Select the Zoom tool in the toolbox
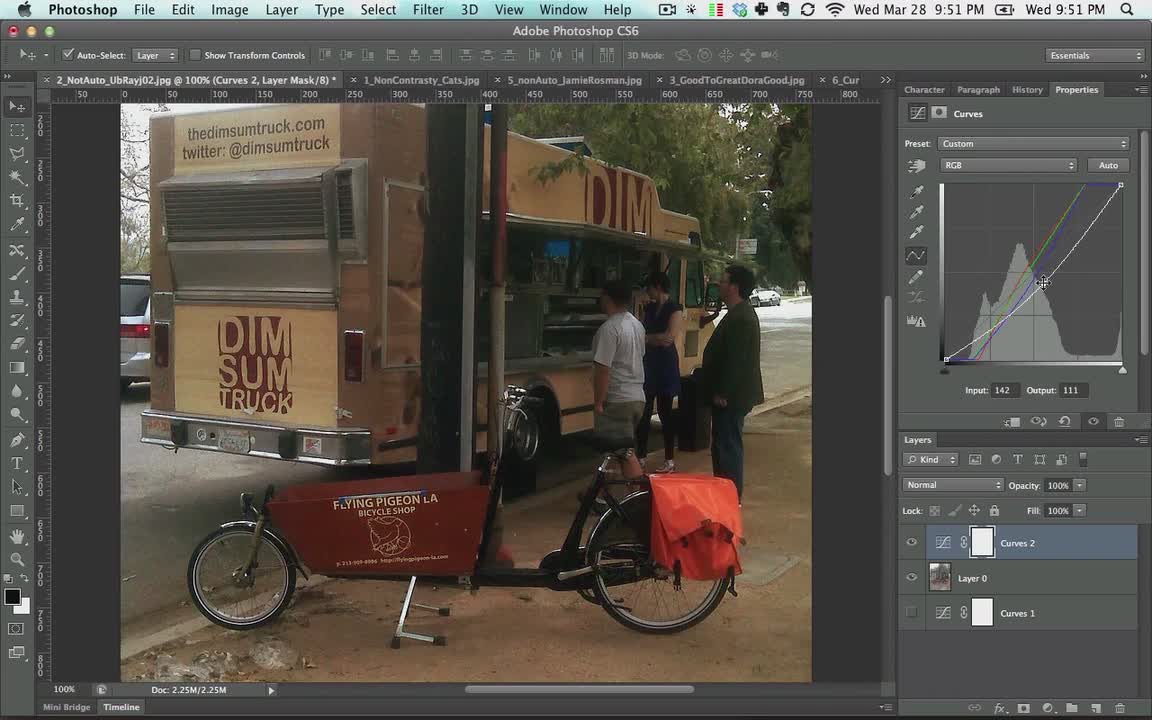 pos(17,560)
